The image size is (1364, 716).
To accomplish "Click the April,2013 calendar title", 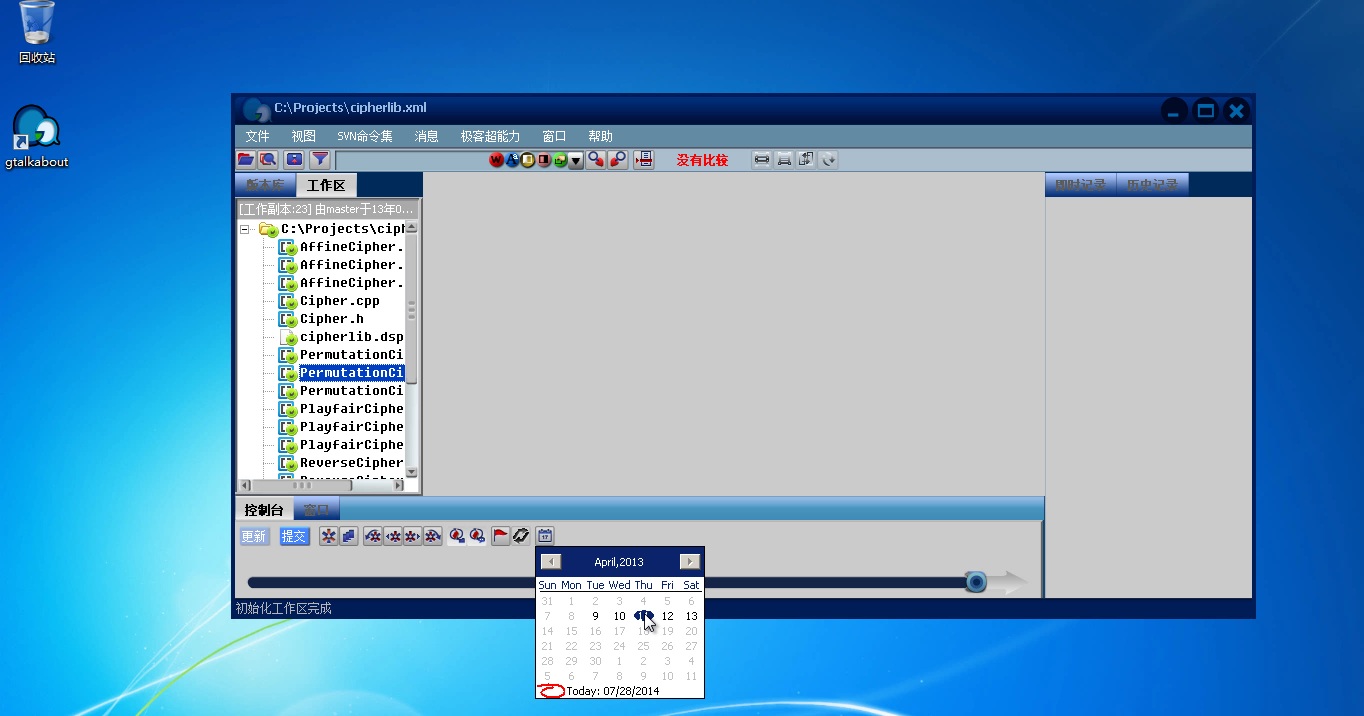I will click(x=619, y=562).
